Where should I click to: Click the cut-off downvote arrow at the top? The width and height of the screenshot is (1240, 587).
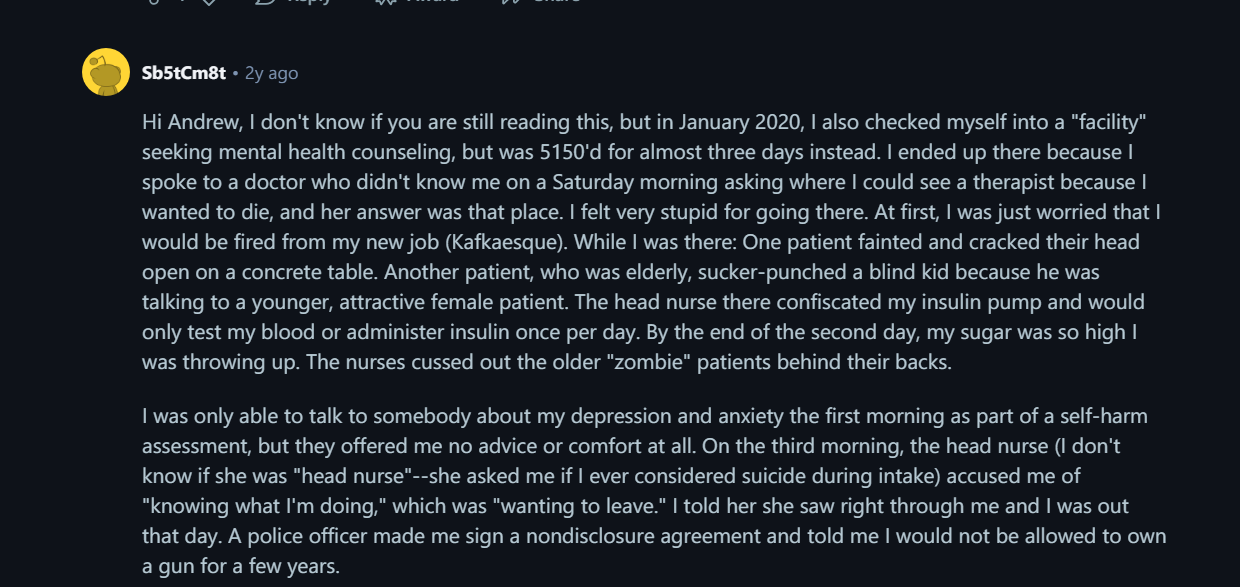point(211,2)
